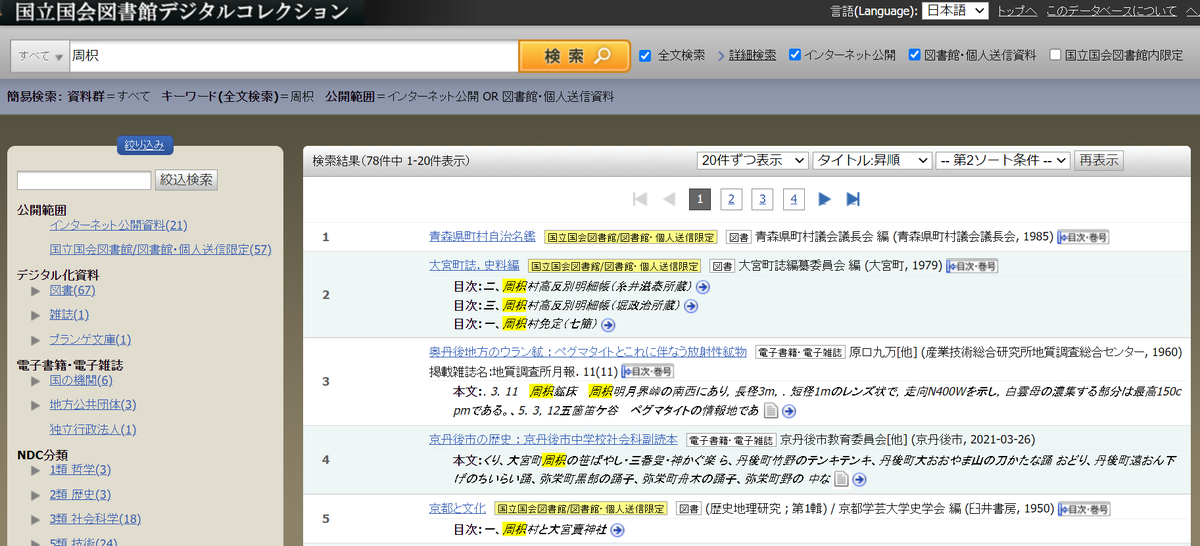Filter by 2類 歴史(3)
This screenshot has height=546, width=1200.
point(80,495)
